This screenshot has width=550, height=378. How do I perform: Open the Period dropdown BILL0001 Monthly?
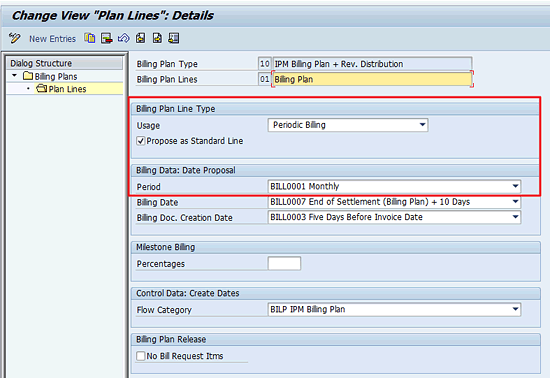(394, 186)
